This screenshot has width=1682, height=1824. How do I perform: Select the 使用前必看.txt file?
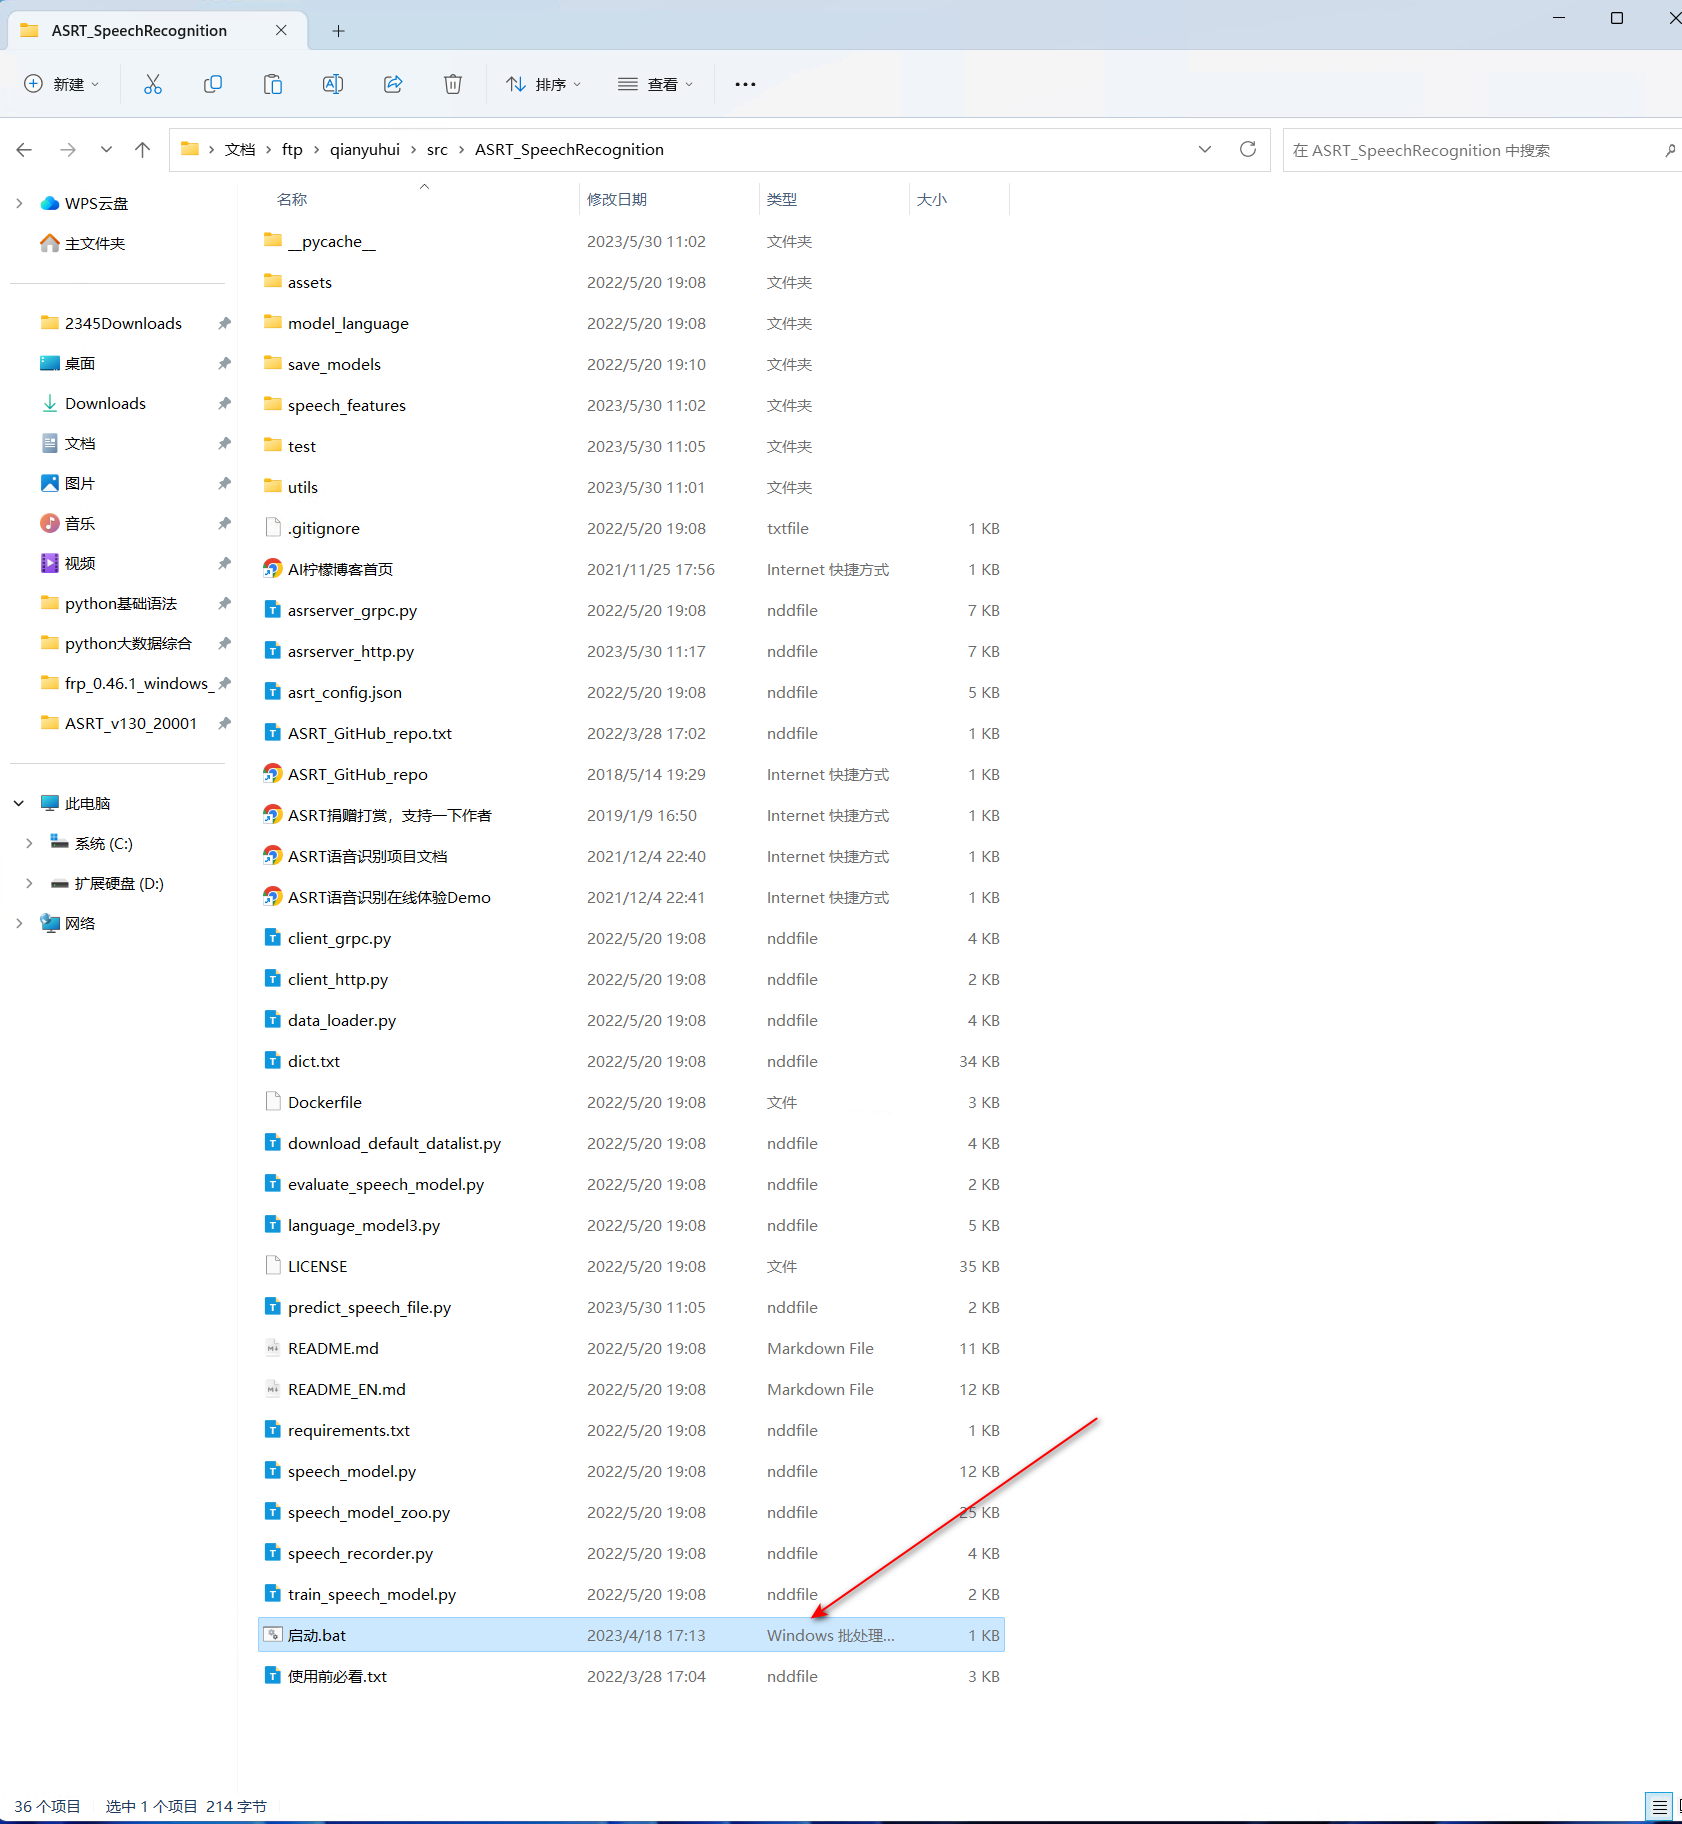pyautogui.click(x=337, y=1676)
